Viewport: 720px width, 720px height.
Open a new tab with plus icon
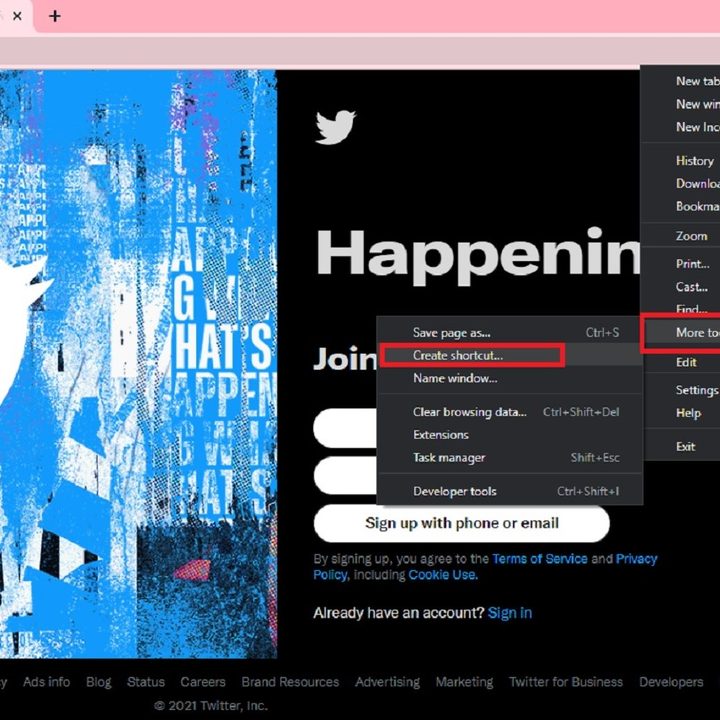[x=55, y=16]
